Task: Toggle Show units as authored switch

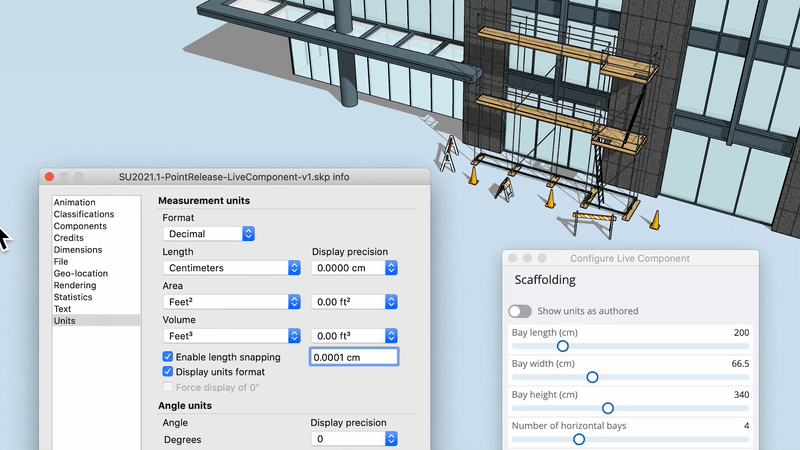Action: 520,311
